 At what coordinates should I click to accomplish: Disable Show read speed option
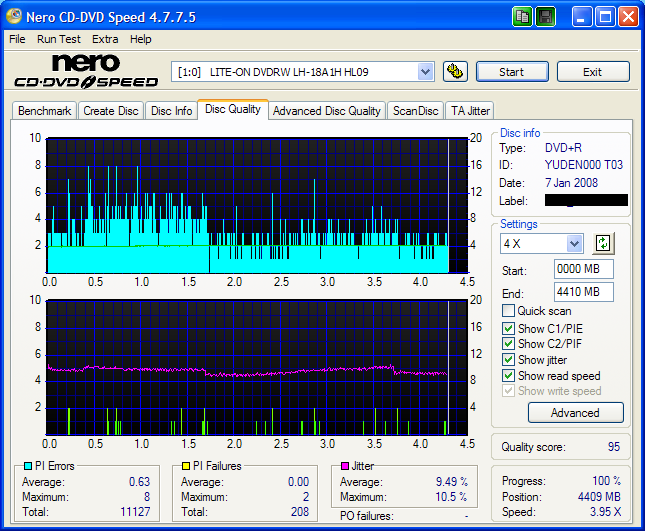coord(509,376)
